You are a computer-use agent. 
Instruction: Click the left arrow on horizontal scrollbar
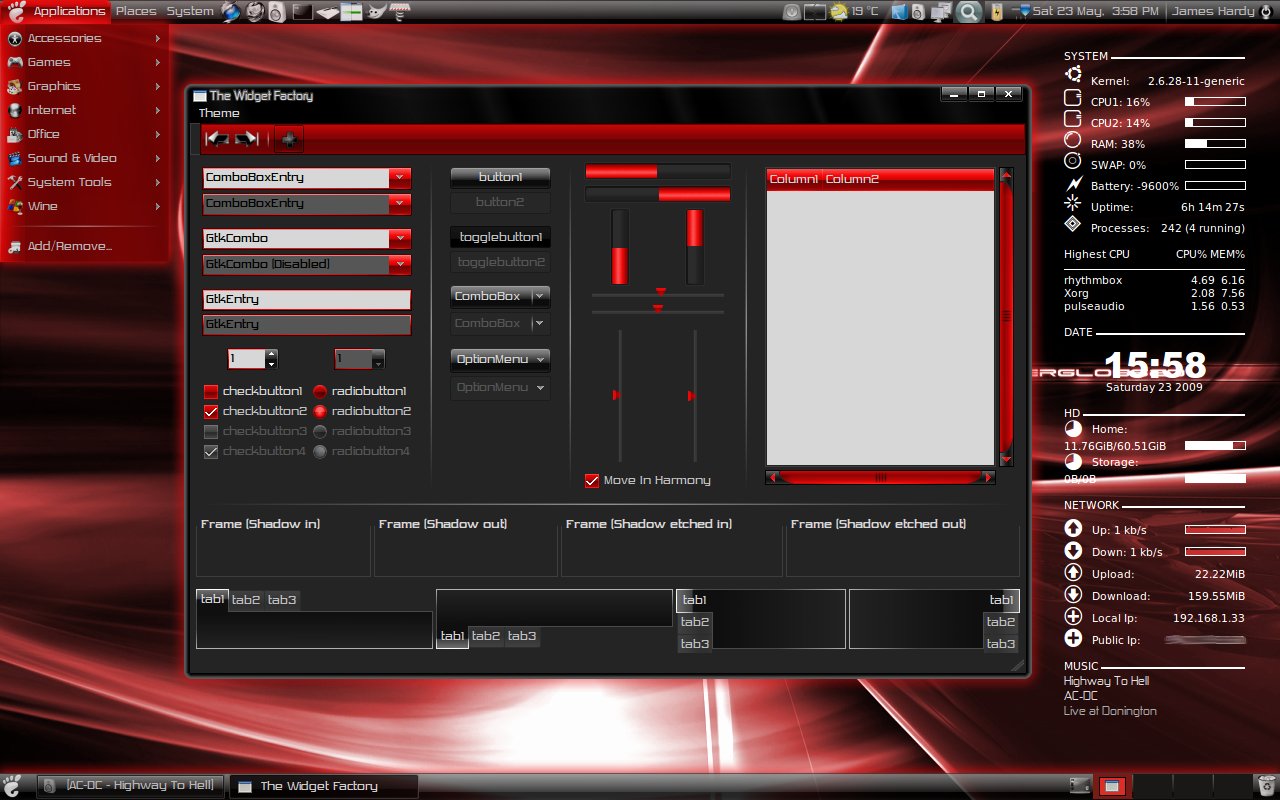(772, 478)
